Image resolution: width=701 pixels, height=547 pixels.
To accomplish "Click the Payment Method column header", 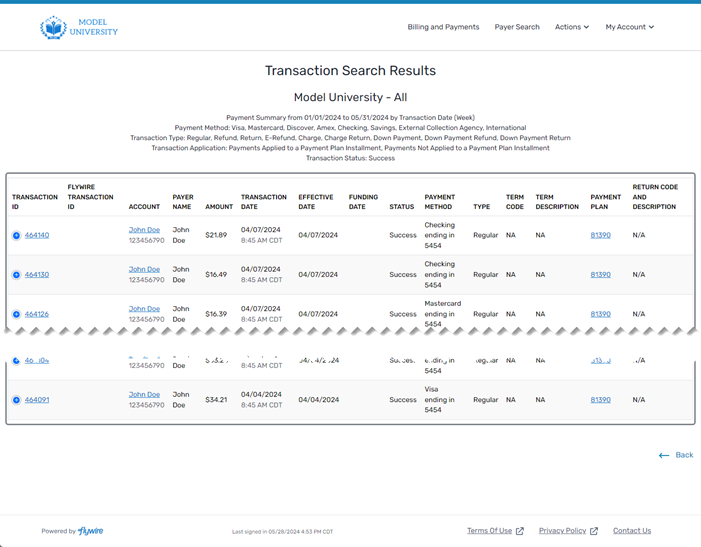I will (x=439, y=202).
